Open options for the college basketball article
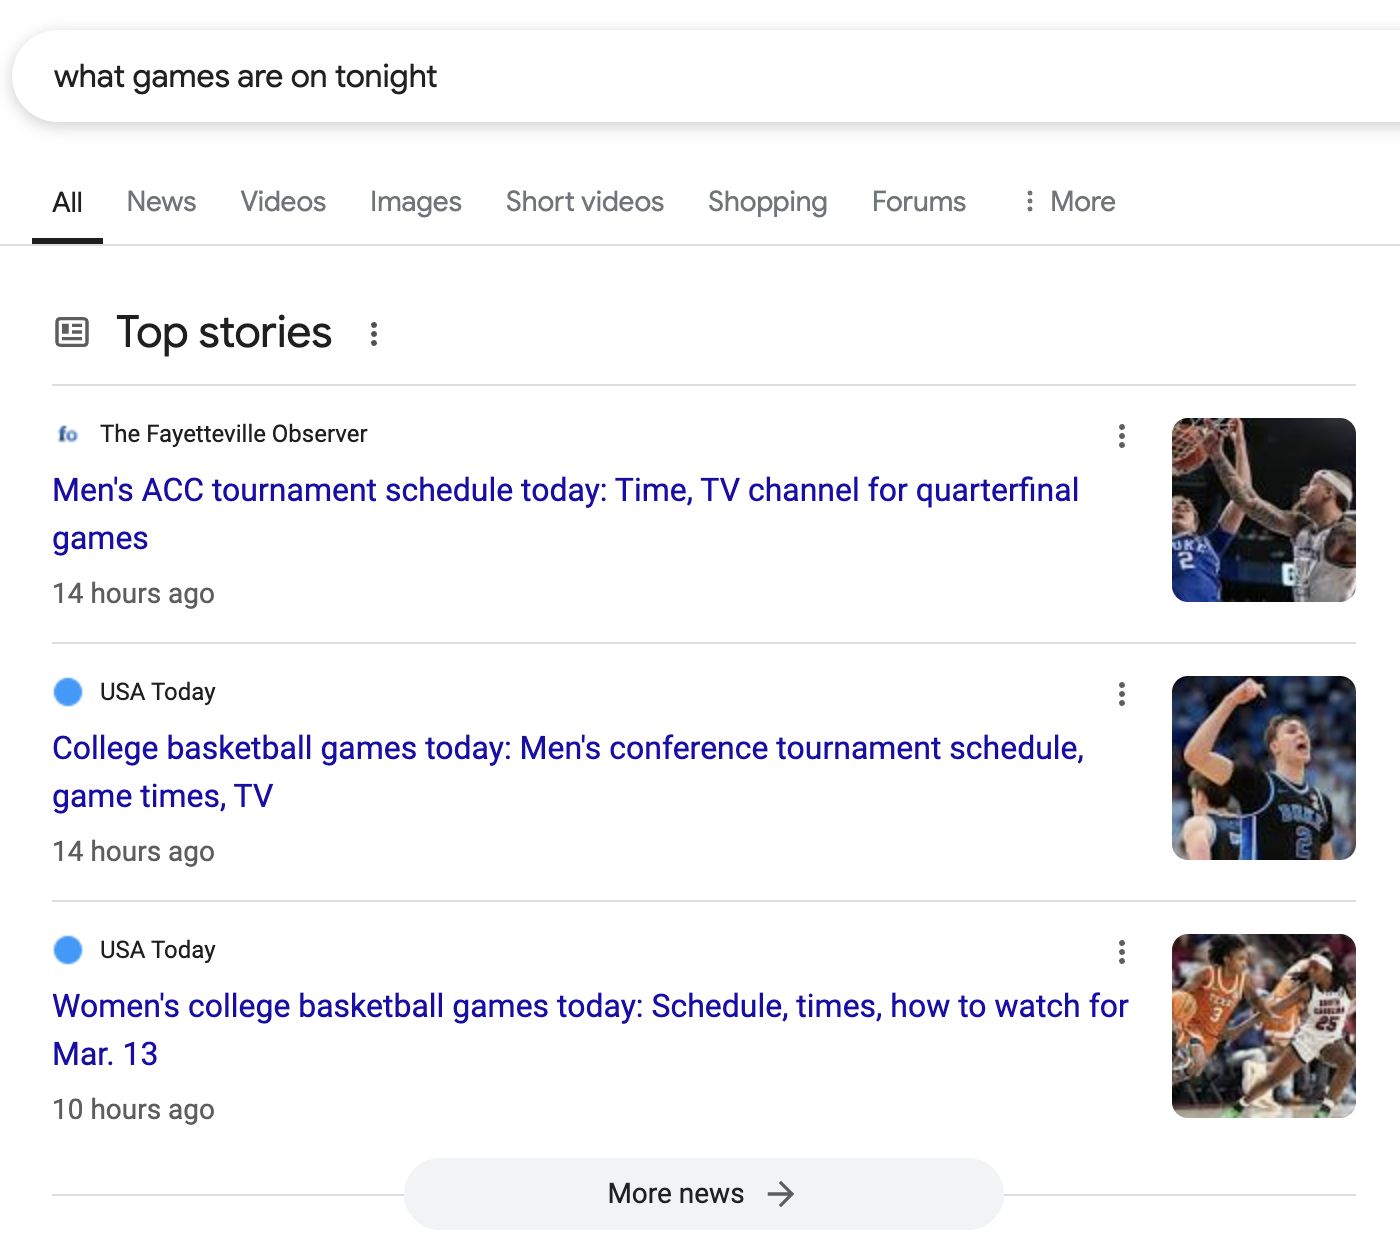1400x1260 pixels. (x=1121, y=694)
